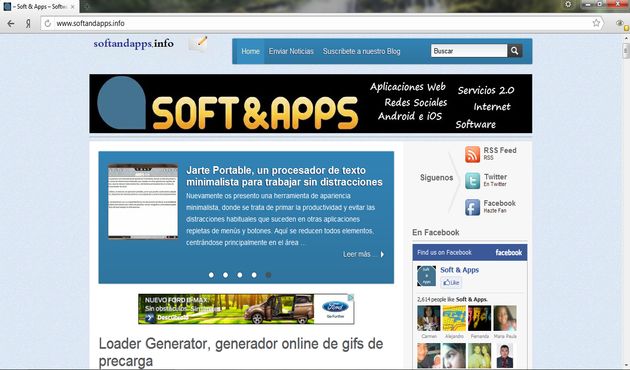The image size is (630, 370).
Task: Click the Soft & Apps Facebook page avatar
Action: coord(426,276)
